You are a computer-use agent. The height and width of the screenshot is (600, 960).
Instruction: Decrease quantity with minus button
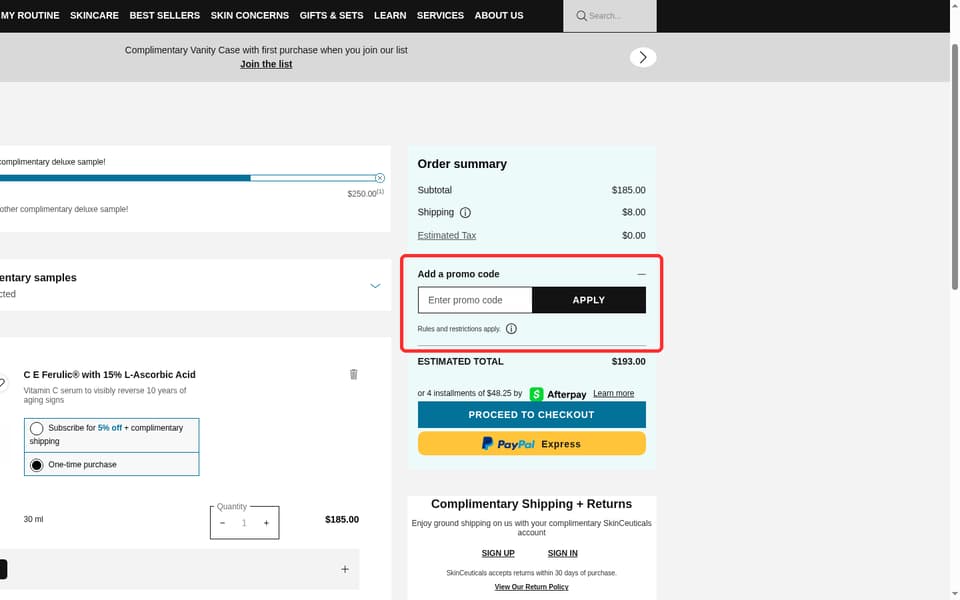click(222, 523)
